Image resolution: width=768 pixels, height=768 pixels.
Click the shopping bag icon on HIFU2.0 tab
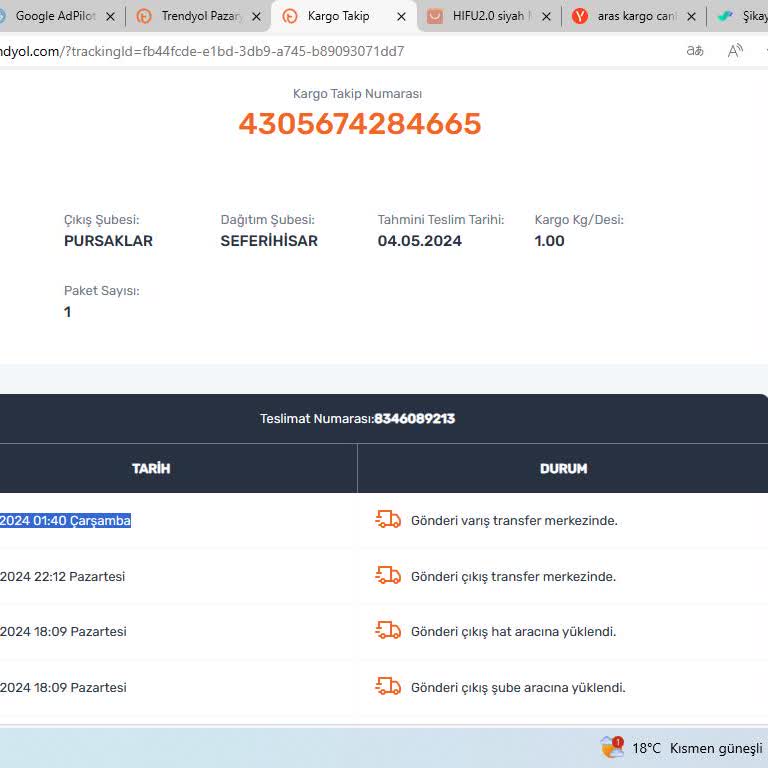click(434, 16)
